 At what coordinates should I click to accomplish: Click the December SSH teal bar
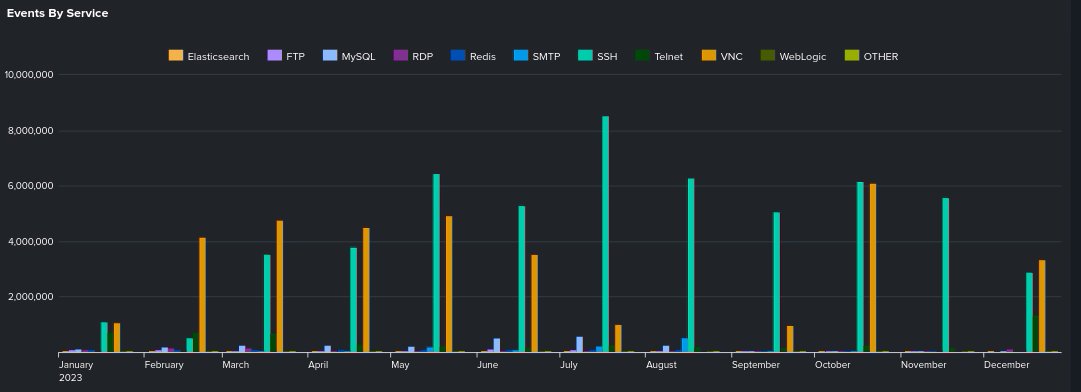click(1029, 313)
